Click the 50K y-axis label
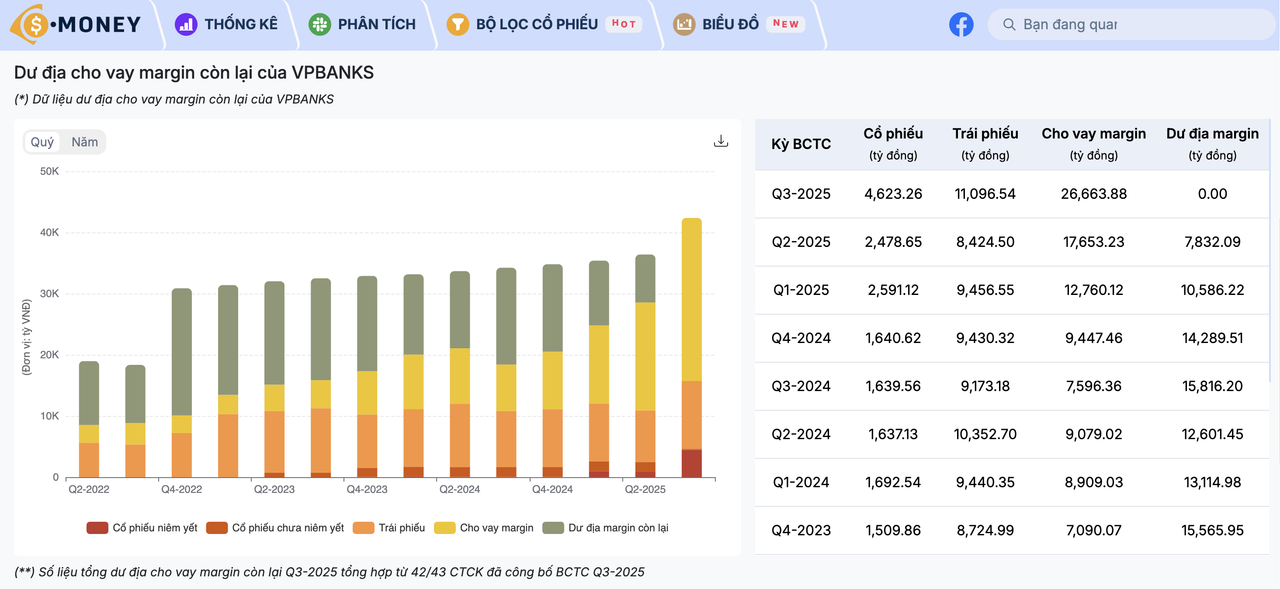The height and width of the screenshot is (589, 1280). [x=49, y=171]
